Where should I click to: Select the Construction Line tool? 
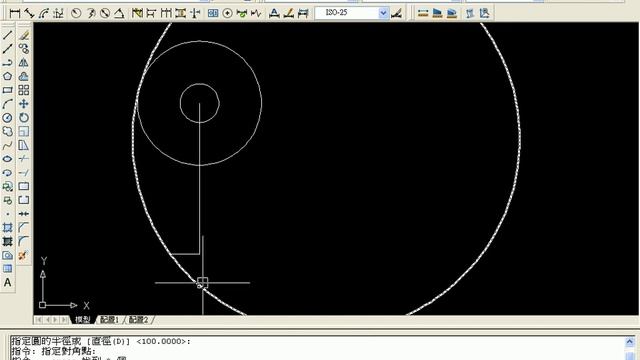pyautogui.click(x=7, y=49)
